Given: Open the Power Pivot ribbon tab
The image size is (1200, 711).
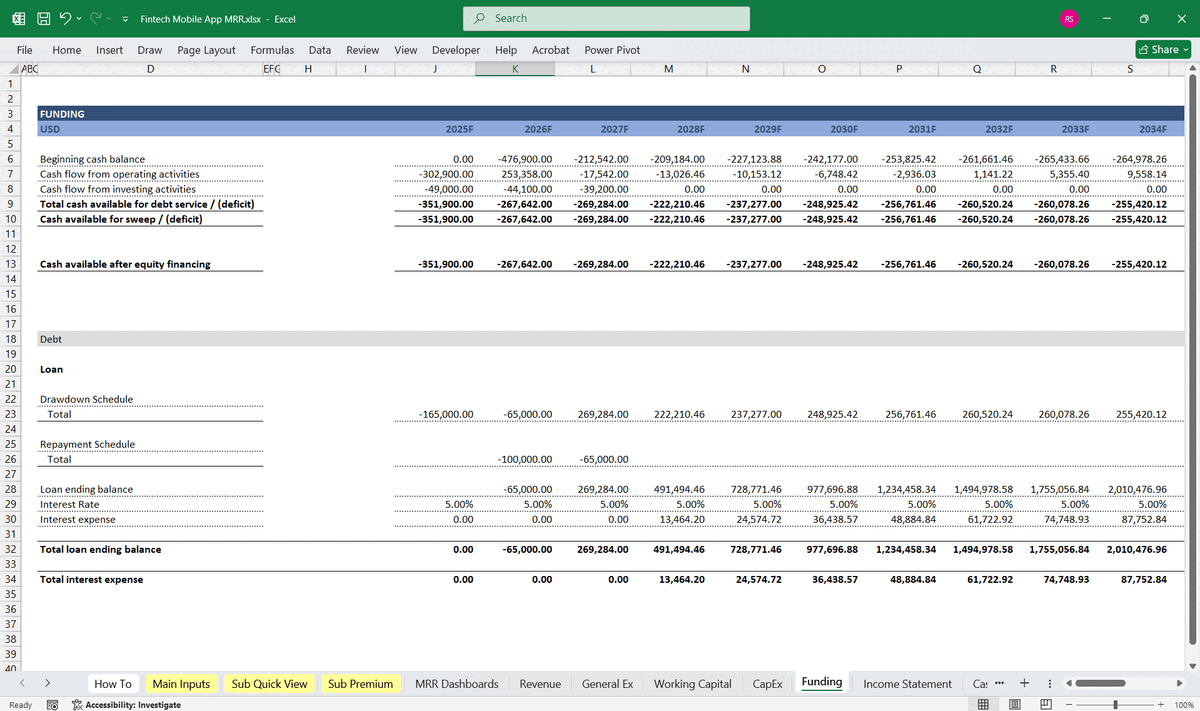Looking at the screenshot, I should tap(611, 49).
